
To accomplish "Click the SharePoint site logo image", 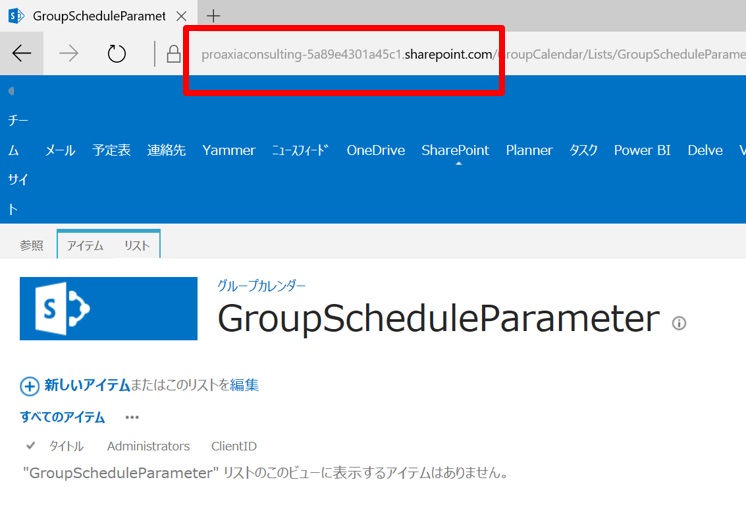I will 108,308.
